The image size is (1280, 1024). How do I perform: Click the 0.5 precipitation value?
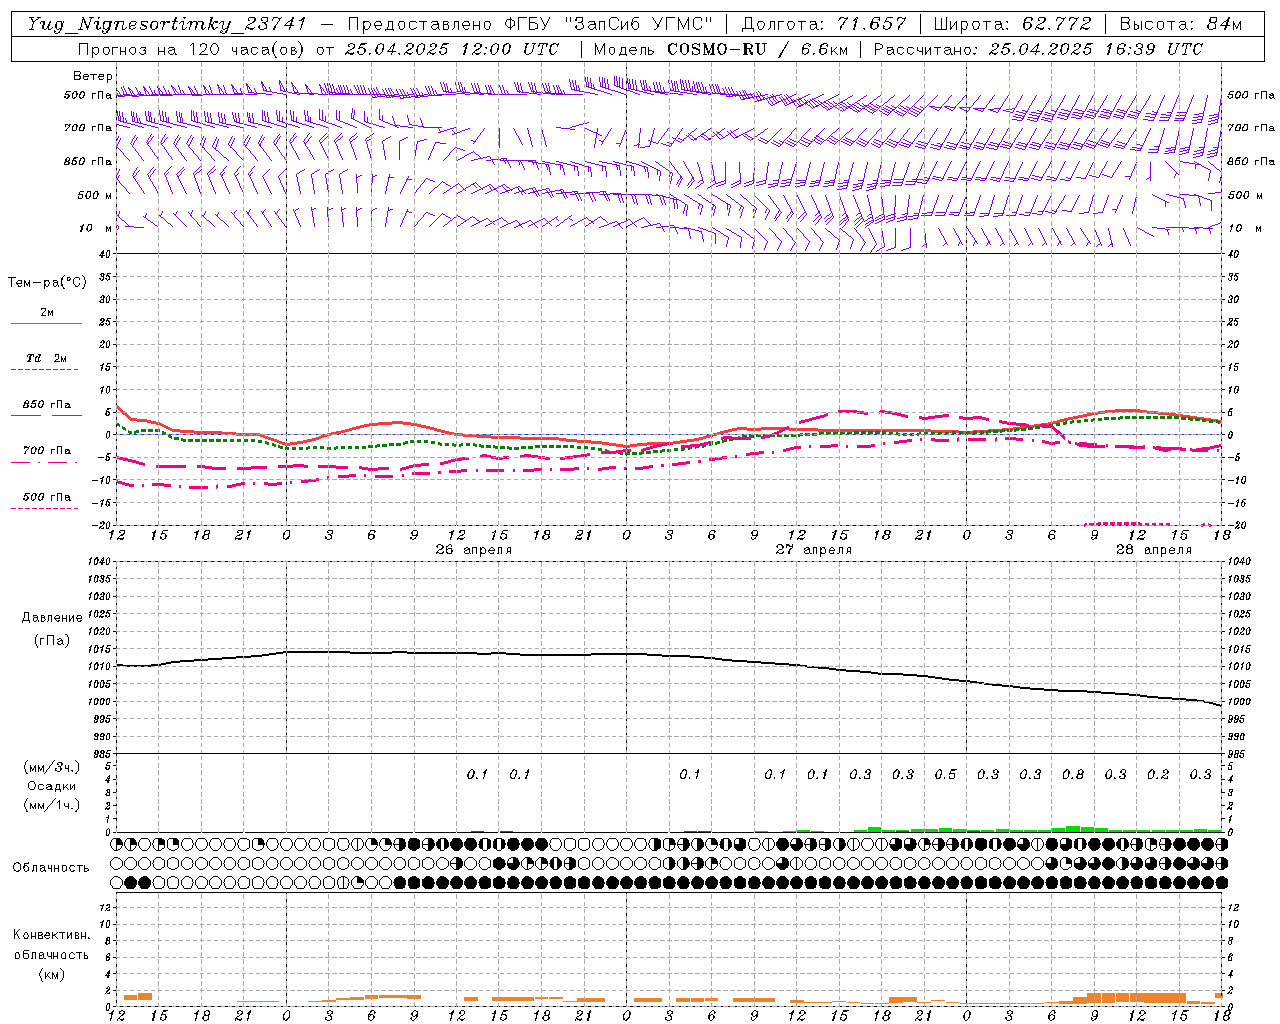tap(945, 774)
